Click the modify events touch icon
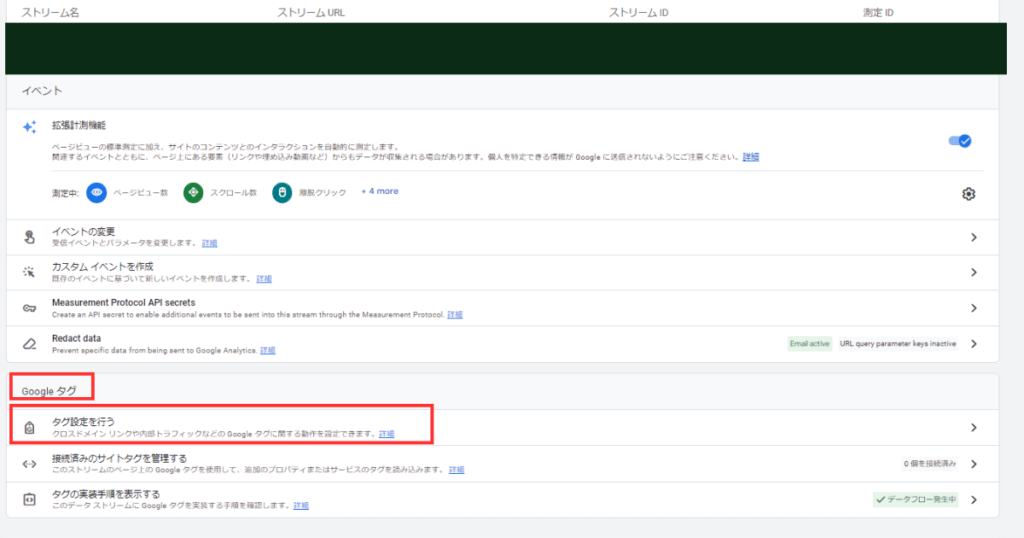Screen dimensions: 1024x538 29,237
